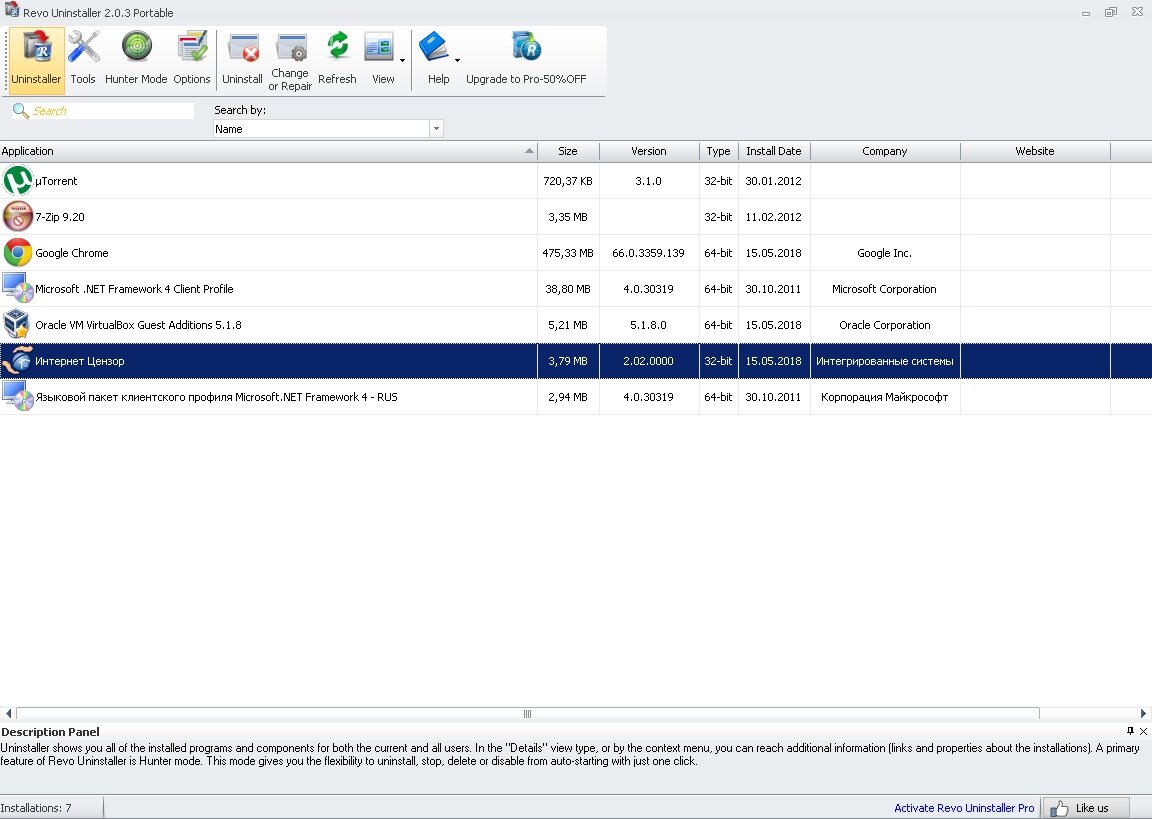Sort by the Version column header
1152x819 pixels.
point(649,151)
